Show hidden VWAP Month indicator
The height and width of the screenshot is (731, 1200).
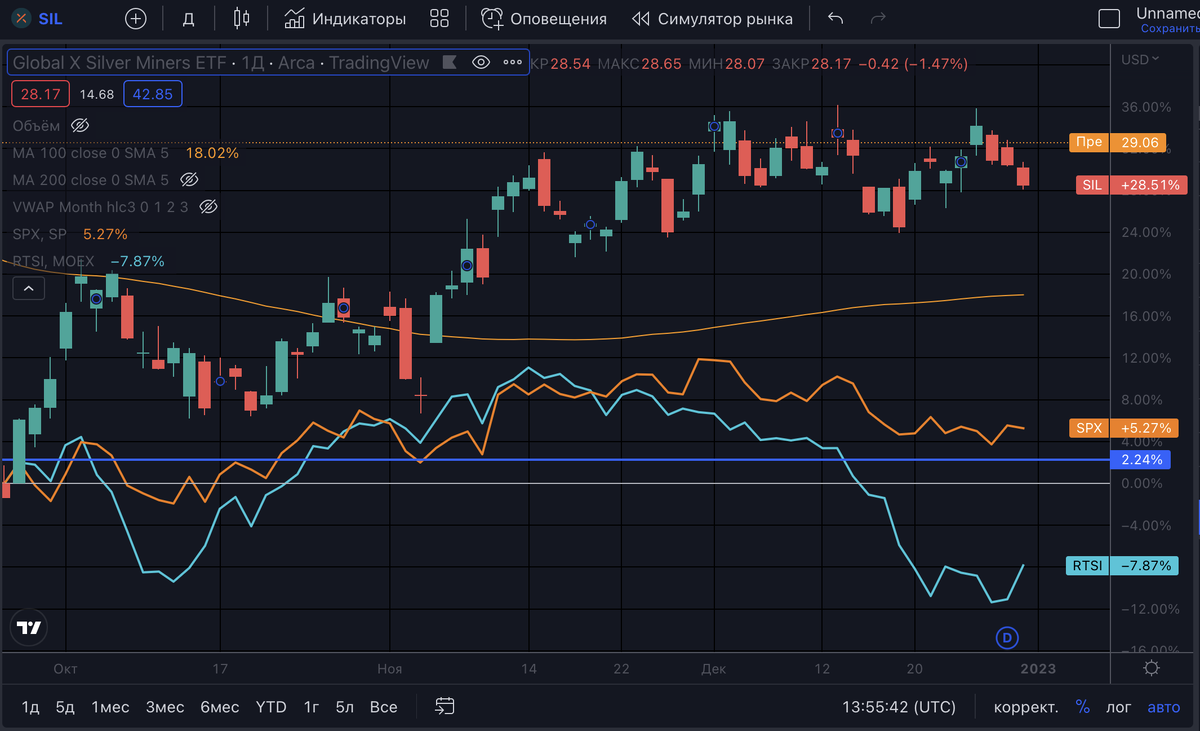coord(208,207)
